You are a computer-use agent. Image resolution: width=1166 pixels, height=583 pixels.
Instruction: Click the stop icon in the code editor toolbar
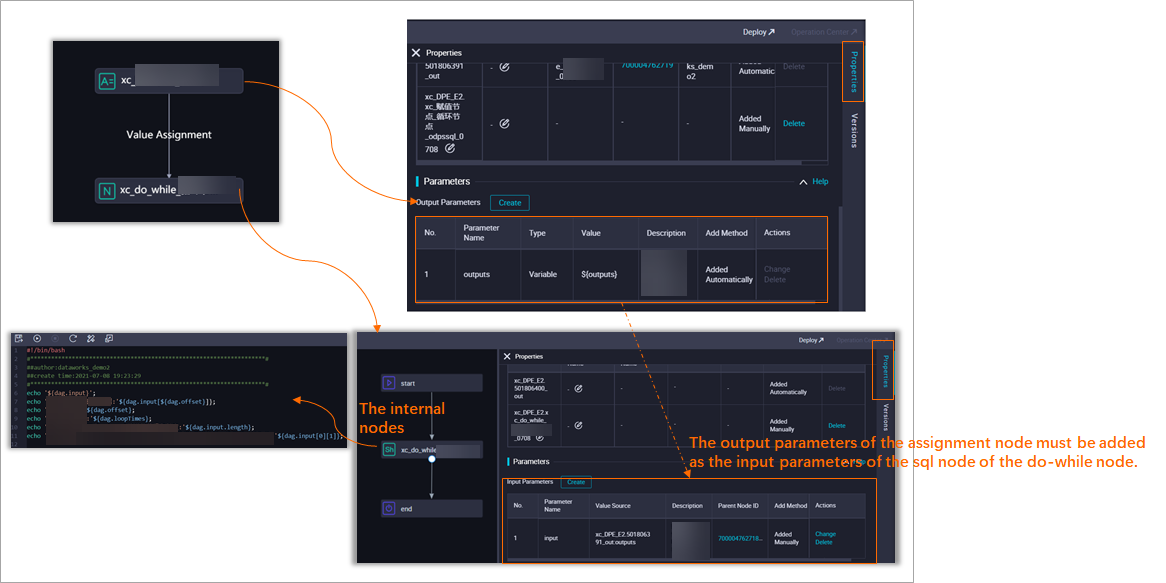[55, 338]
